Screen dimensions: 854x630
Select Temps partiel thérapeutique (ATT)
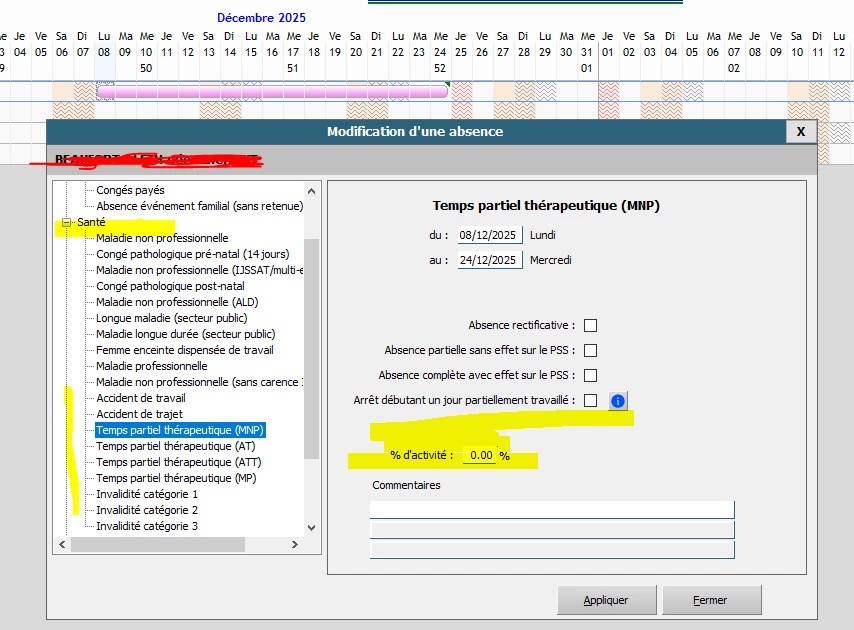click(179, 462)
